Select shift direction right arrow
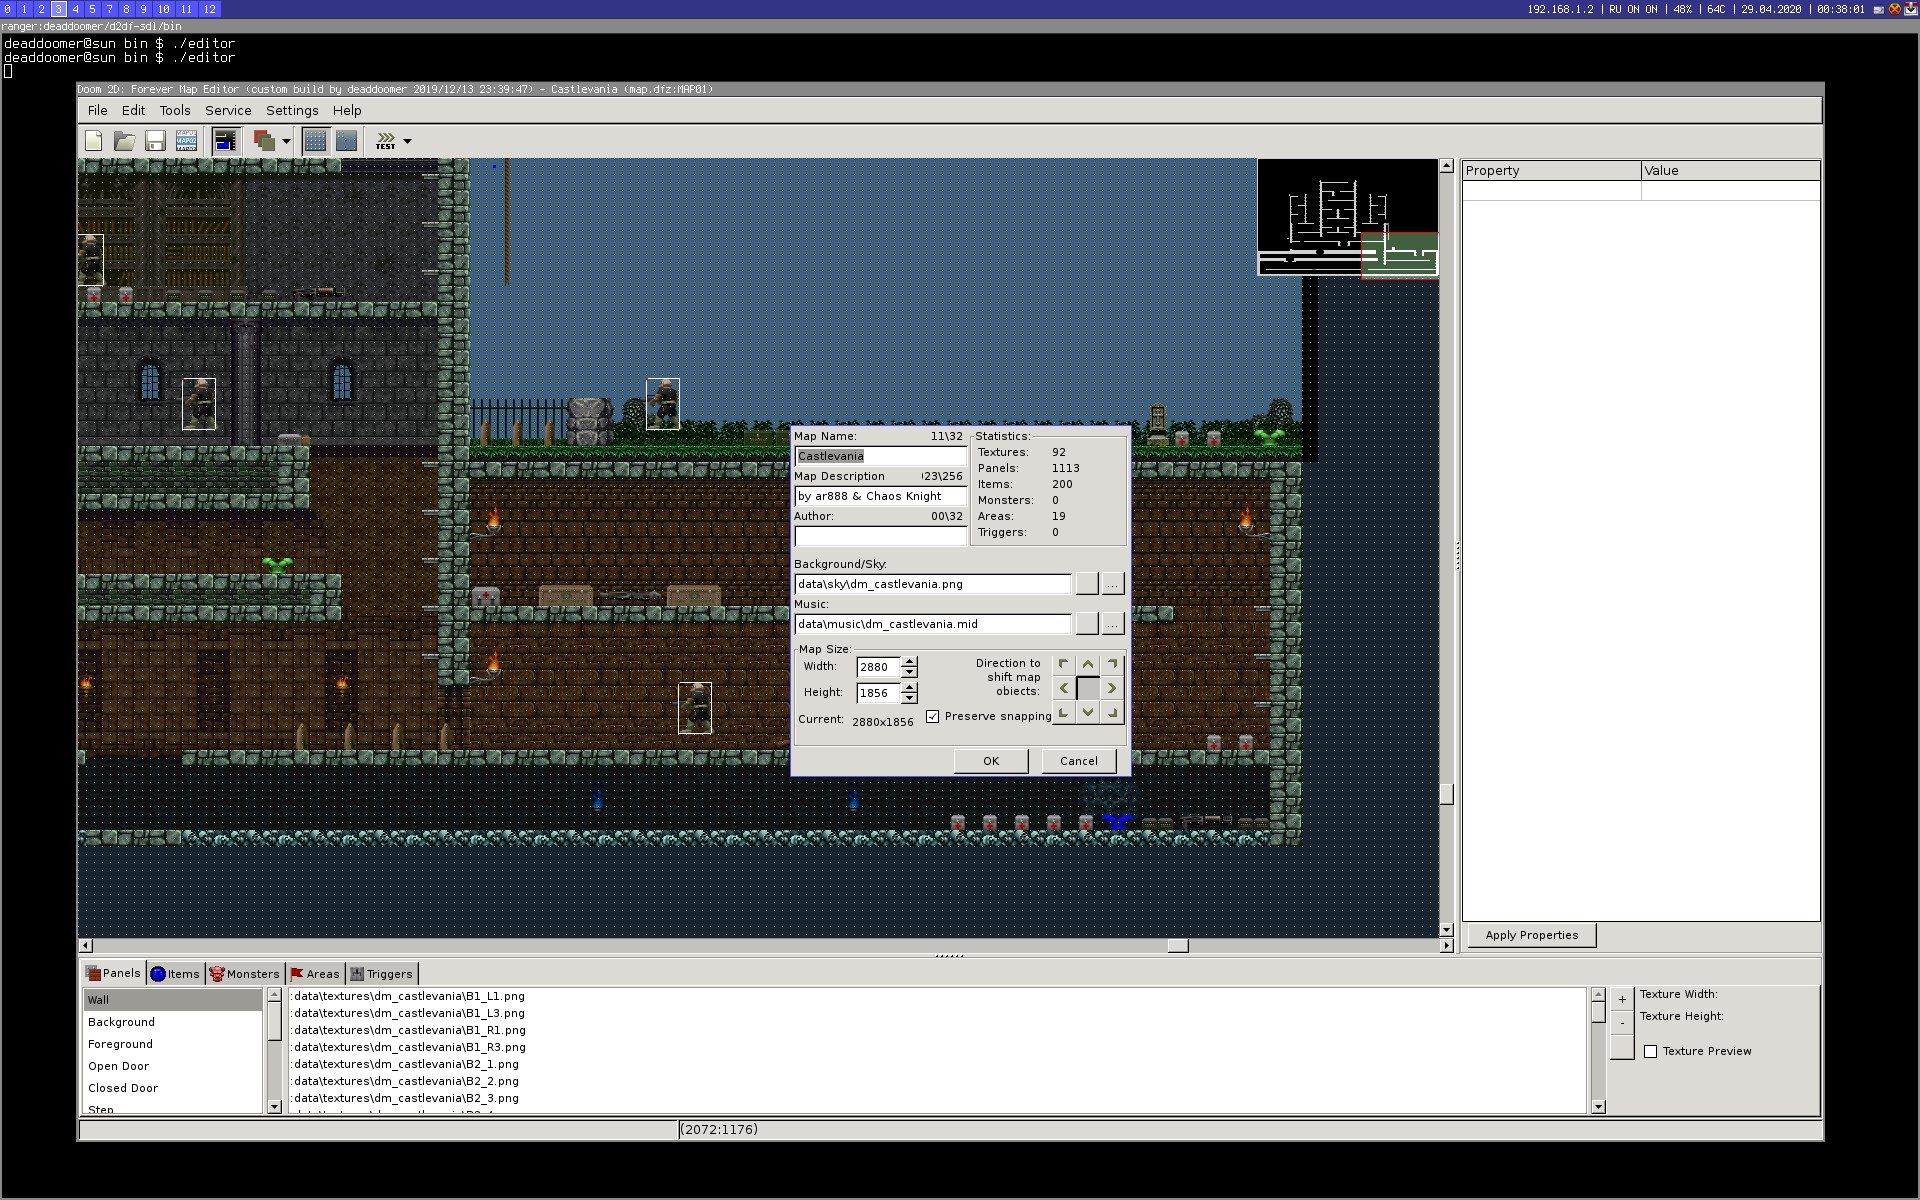 pyautogui.click(x=1112, y=688)
